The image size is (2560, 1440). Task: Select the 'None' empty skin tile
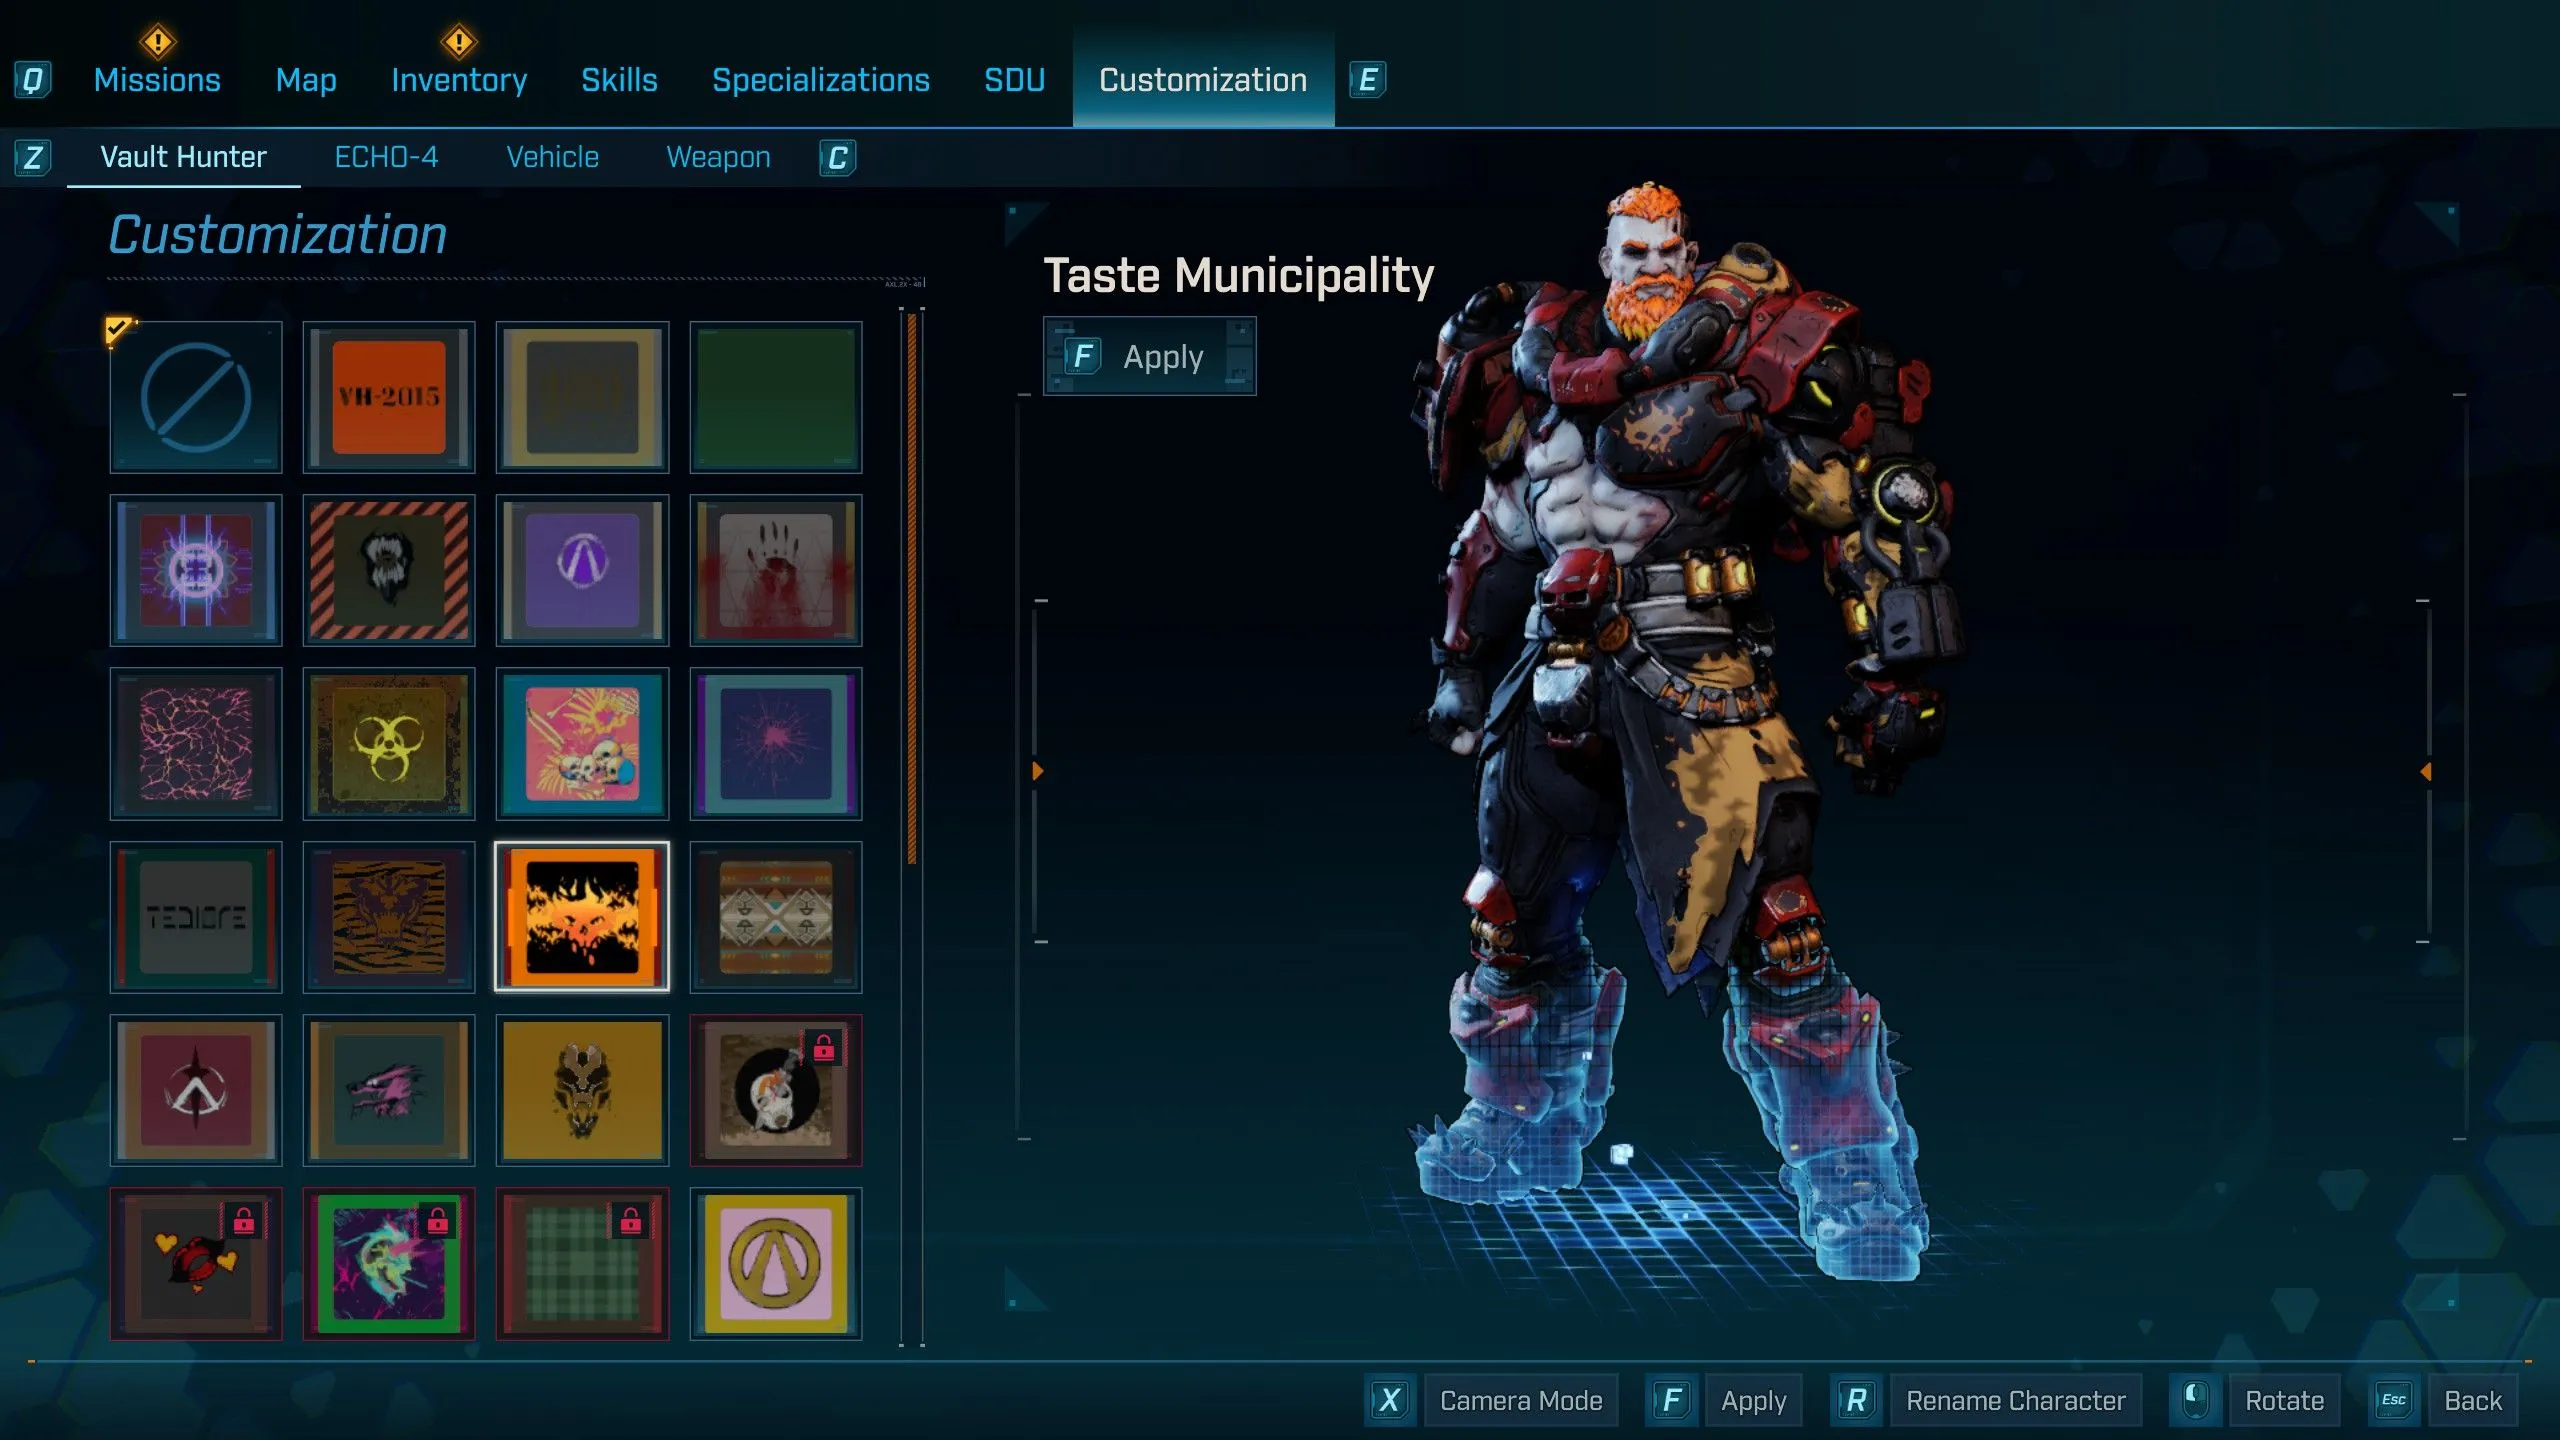click(x=196, y=397)
